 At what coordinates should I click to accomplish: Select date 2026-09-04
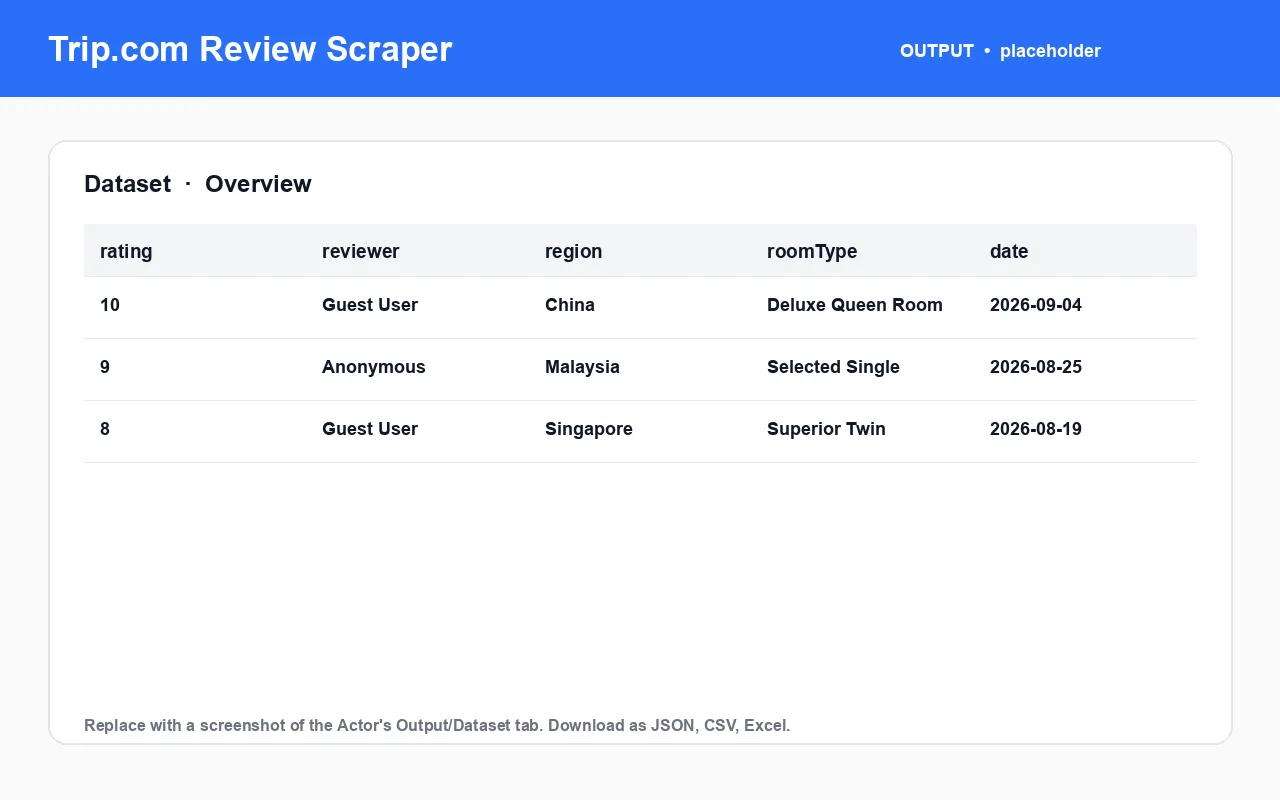pyautogui.click(x=1036, y=305)
